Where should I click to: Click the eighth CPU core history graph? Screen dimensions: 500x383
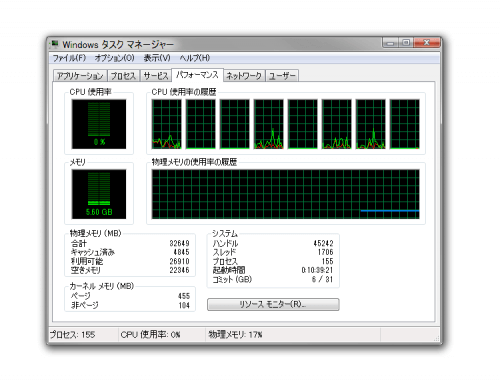405,124
